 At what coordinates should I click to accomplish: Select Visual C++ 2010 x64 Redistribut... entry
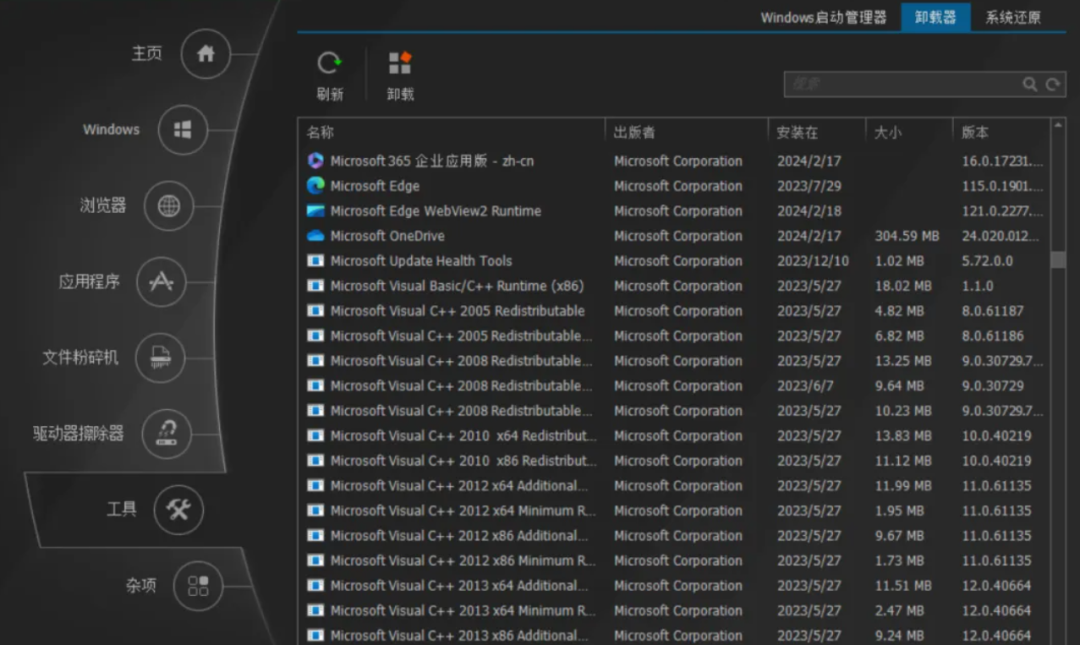[x=463, y=436]
